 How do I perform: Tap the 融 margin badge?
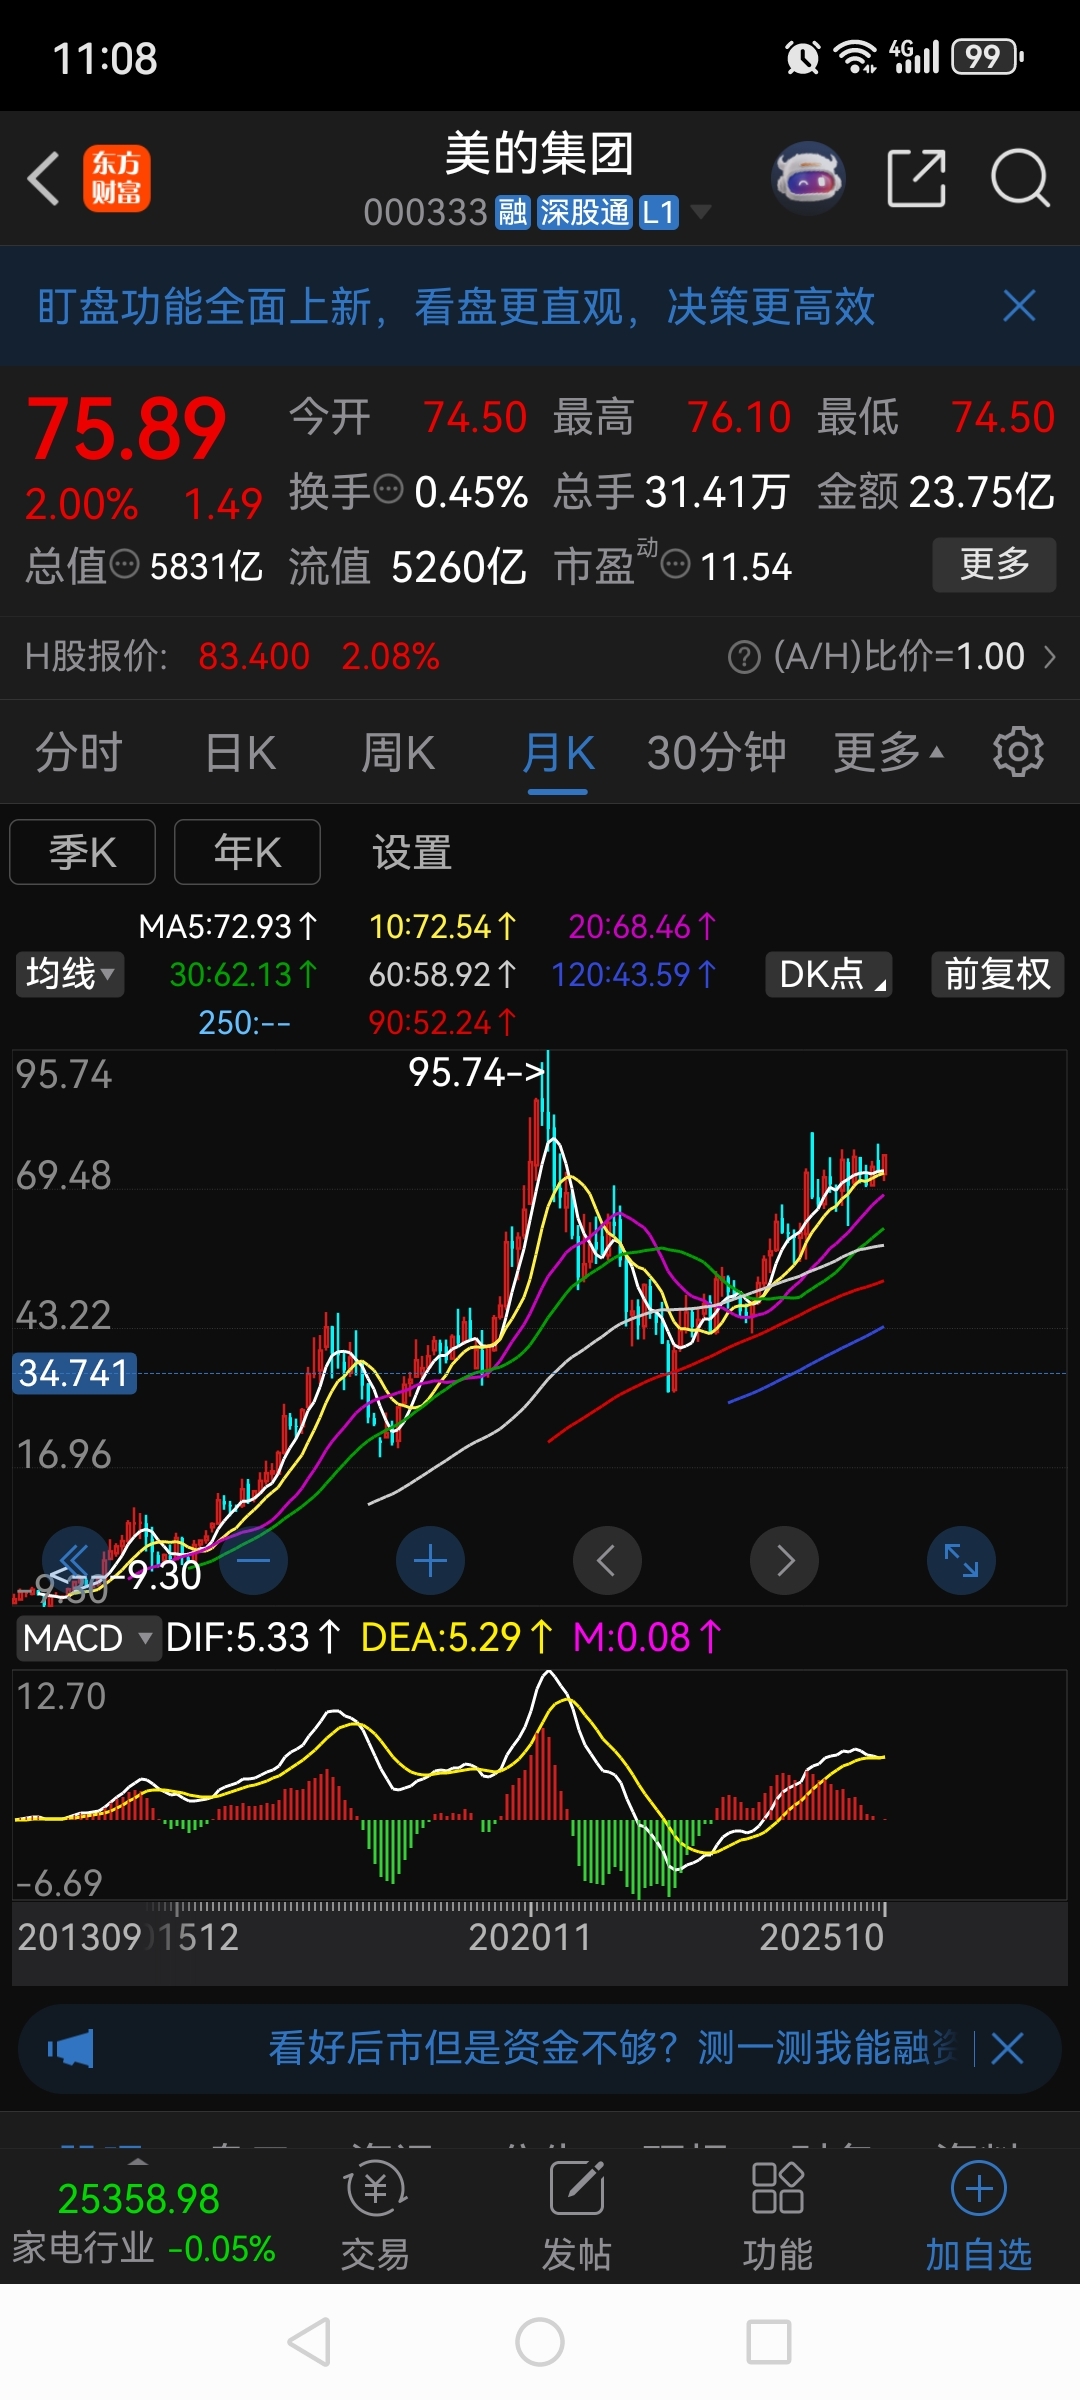[x=513, y=212]
